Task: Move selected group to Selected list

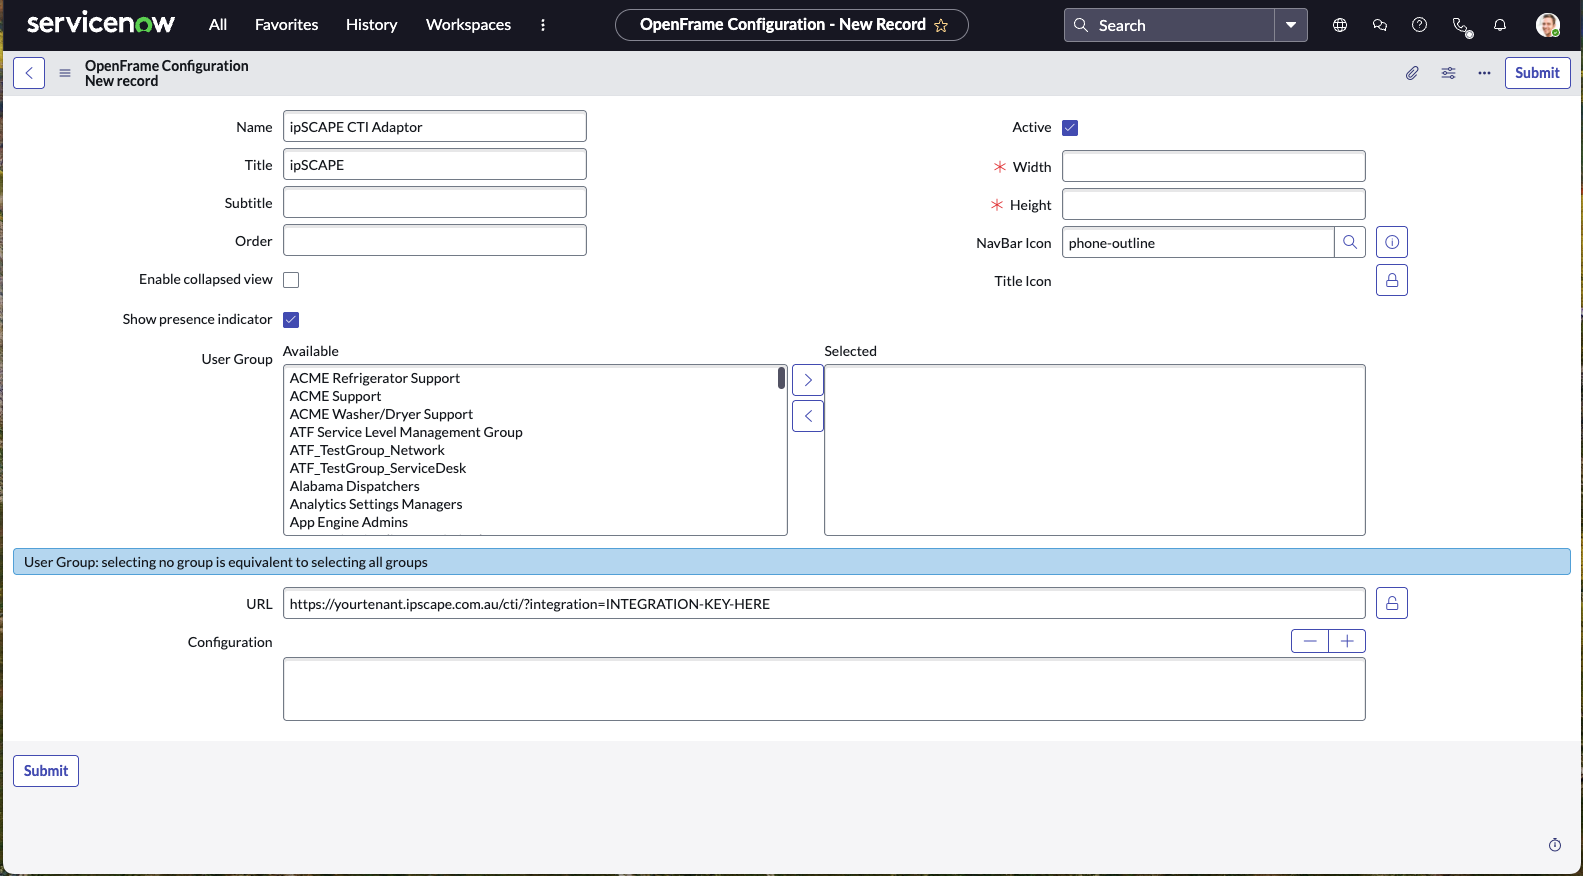Action: (808, 380)
